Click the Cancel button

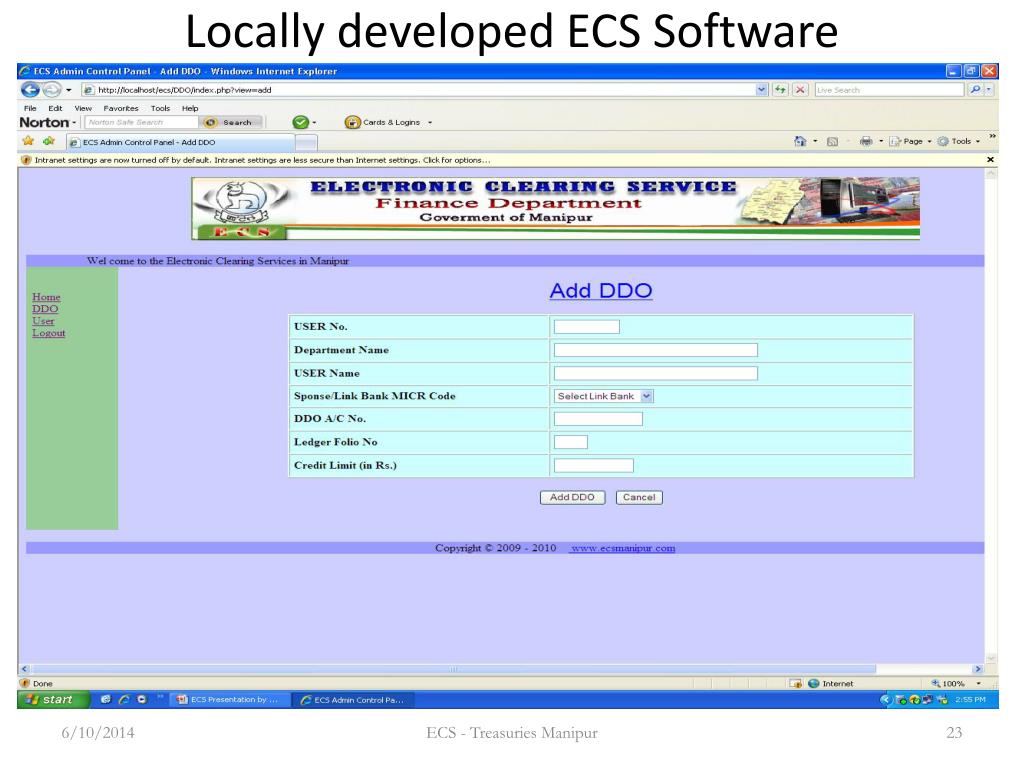(639, 498)
